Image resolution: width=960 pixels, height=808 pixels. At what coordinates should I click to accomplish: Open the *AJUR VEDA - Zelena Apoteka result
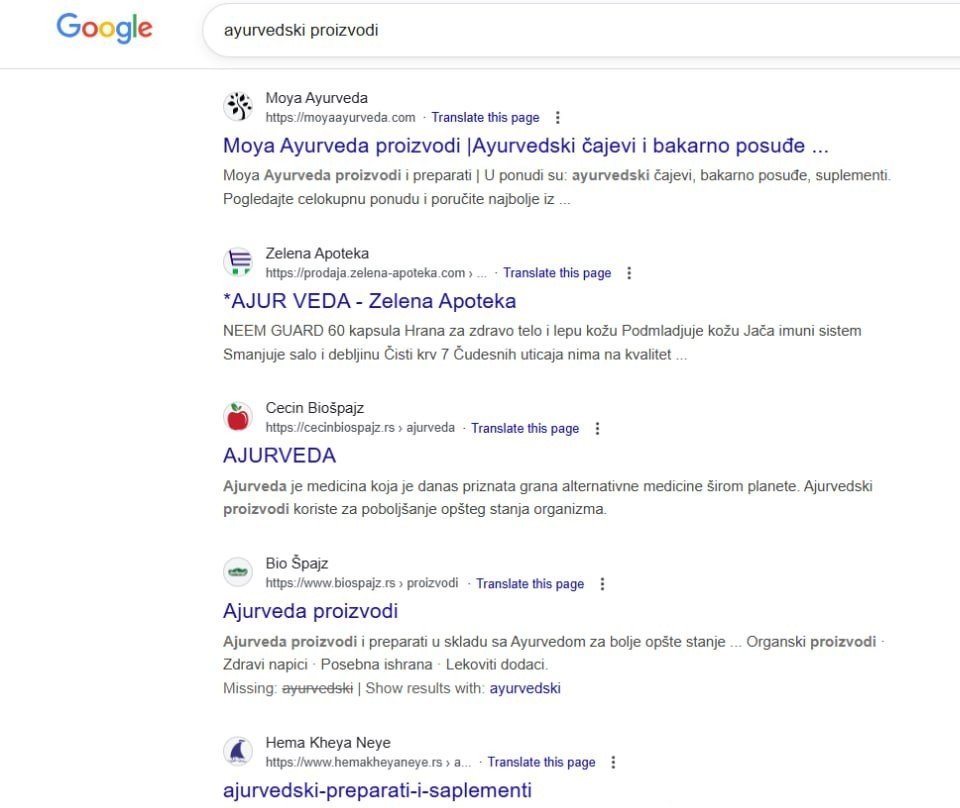369,301
